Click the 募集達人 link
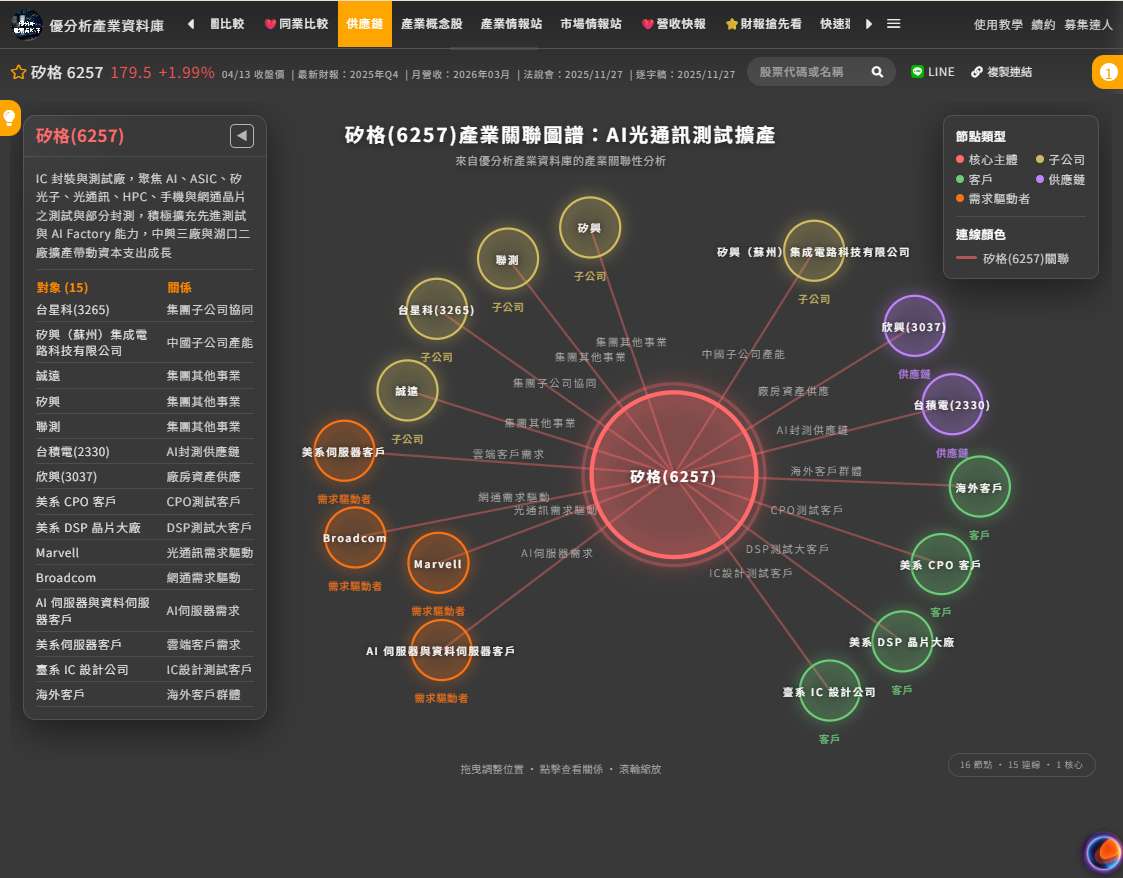Image resolution: width=1123 pixels, height=878 pixels. (x=1088, y=24)
